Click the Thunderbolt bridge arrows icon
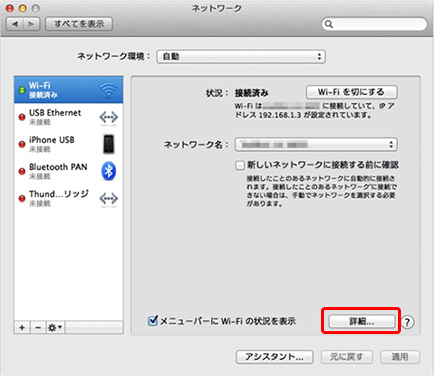Viewport: 435px width, 376px height. point(109,199)
